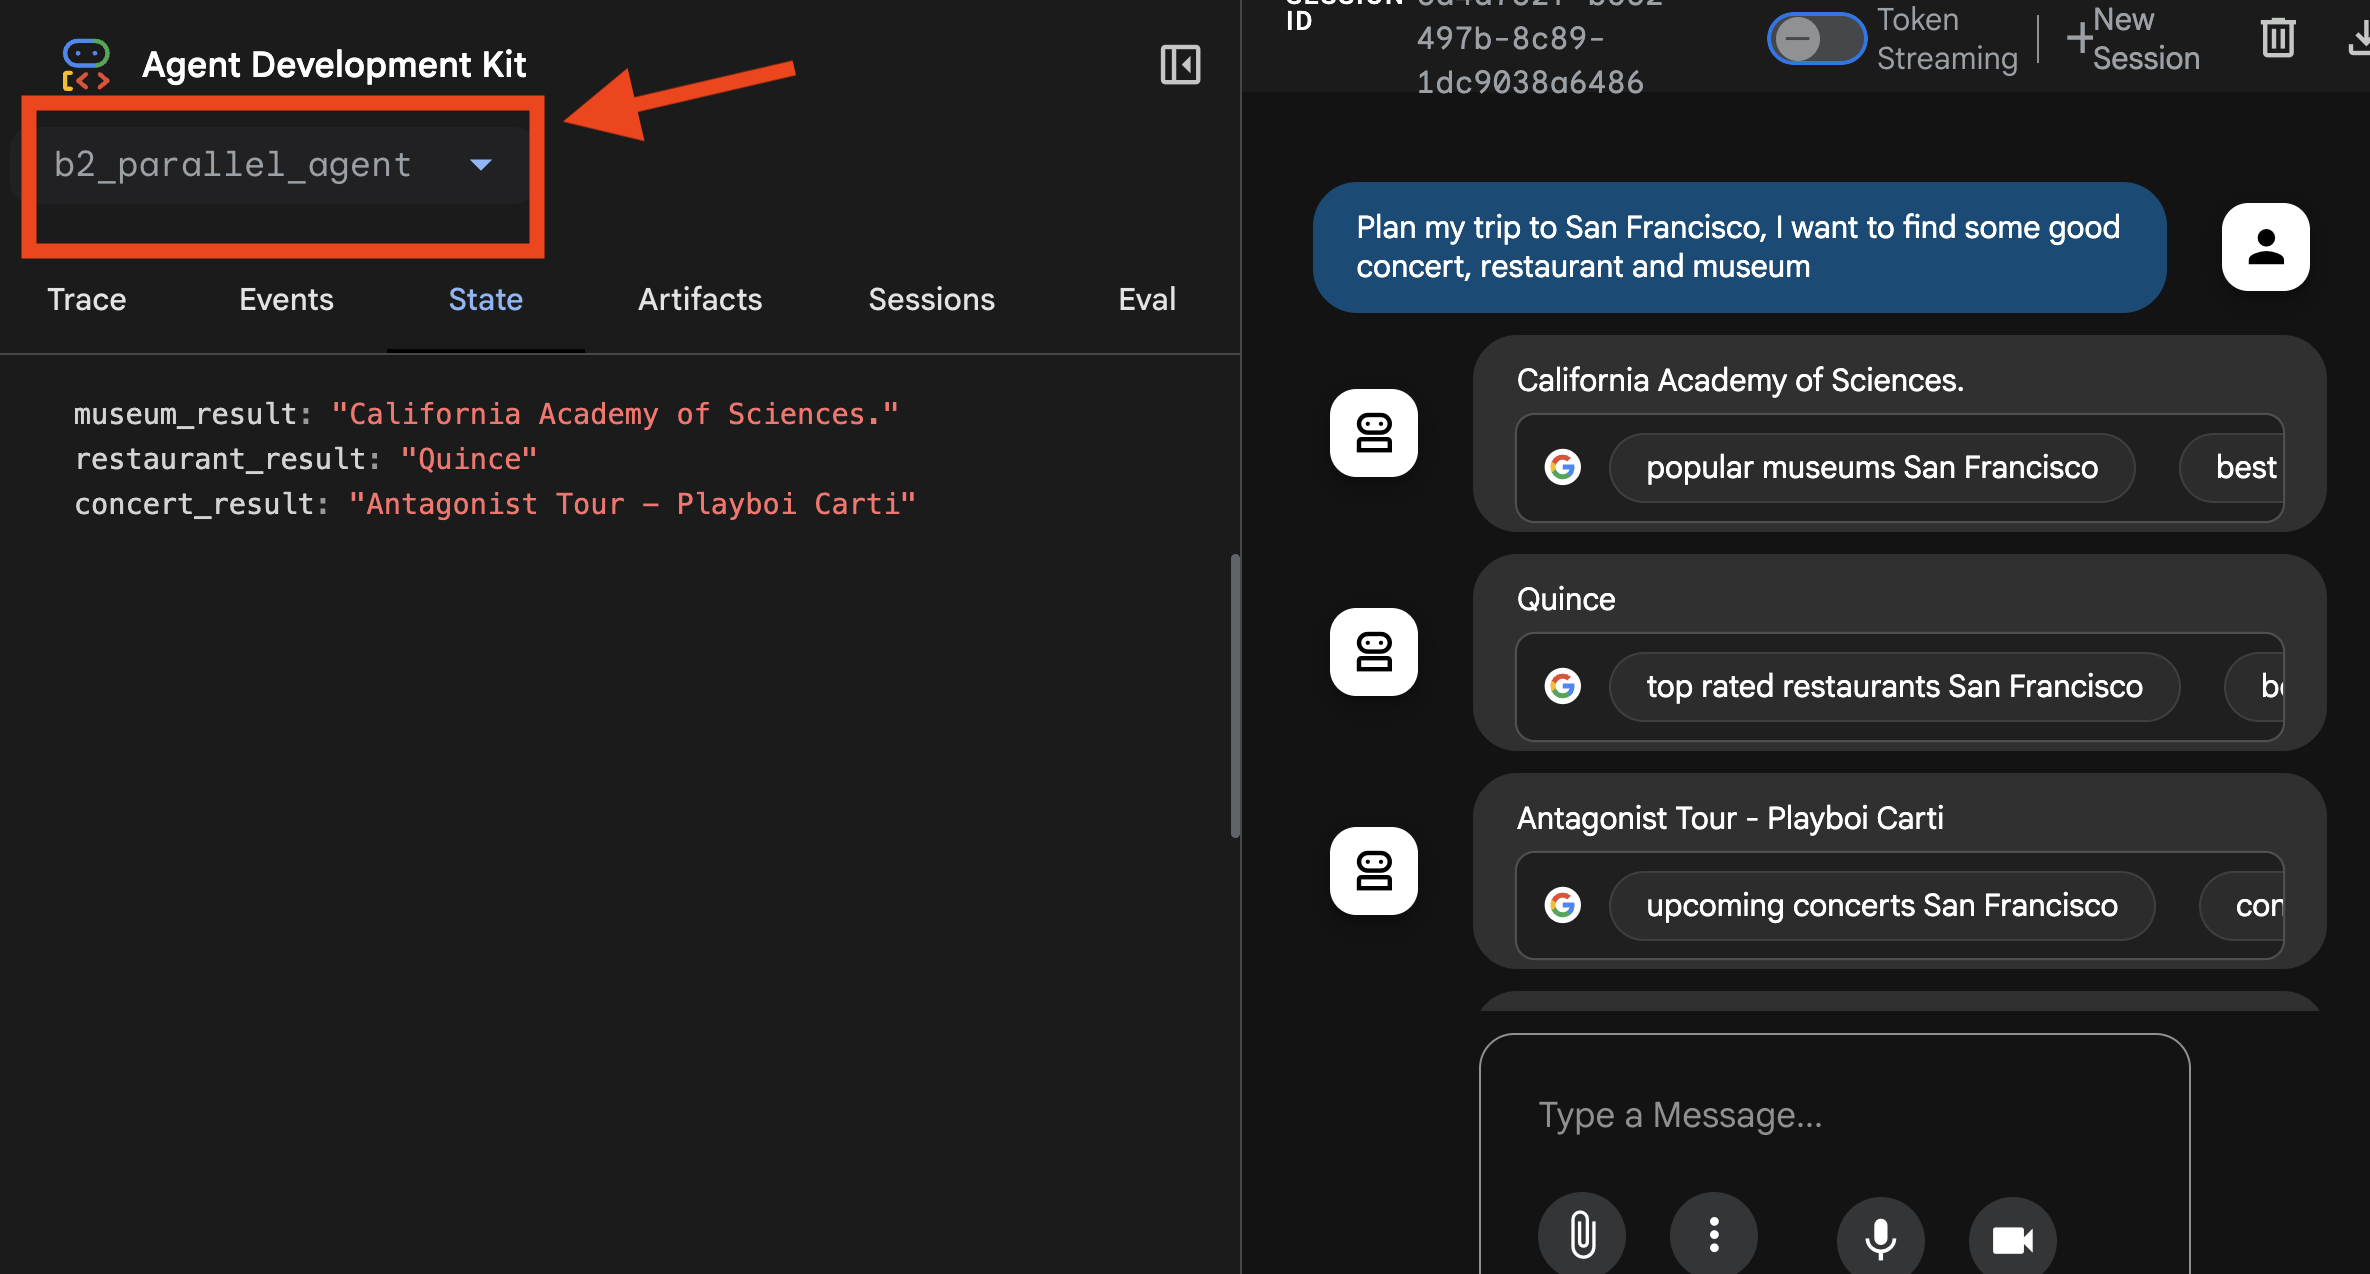Screen dimensions: 2370x1274
Task: Switch to the Trace tab
Action: tap(87, 299)
